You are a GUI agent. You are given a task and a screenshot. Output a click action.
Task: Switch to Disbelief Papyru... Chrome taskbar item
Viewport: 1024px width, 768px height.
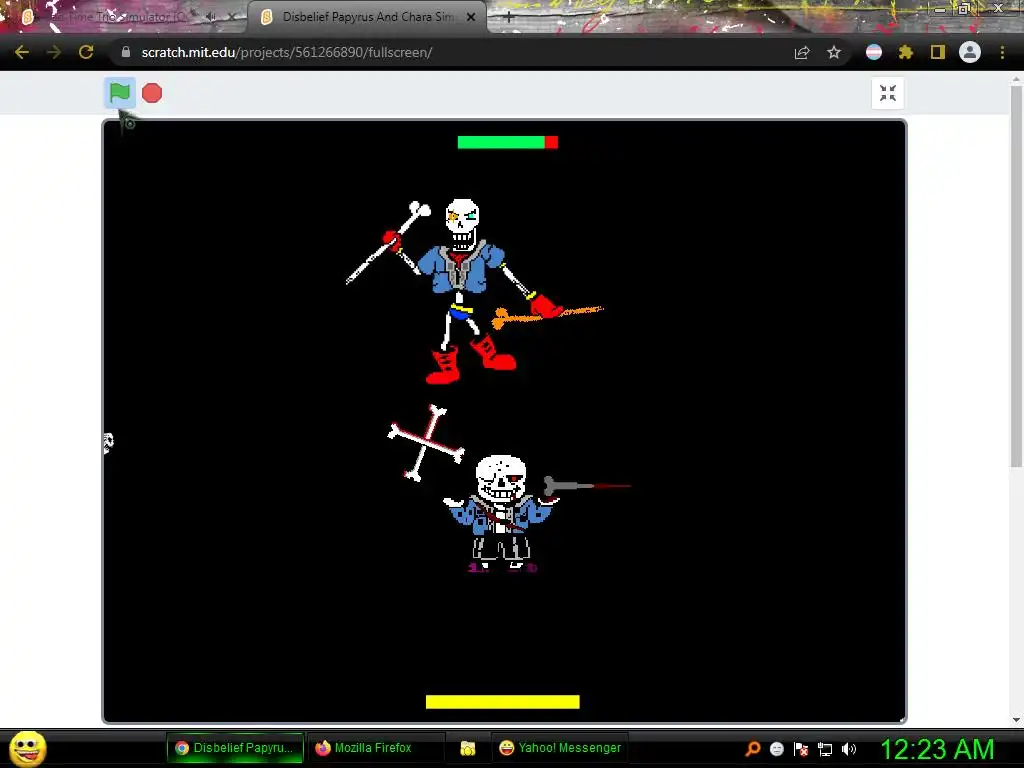(x=234, y=748)
